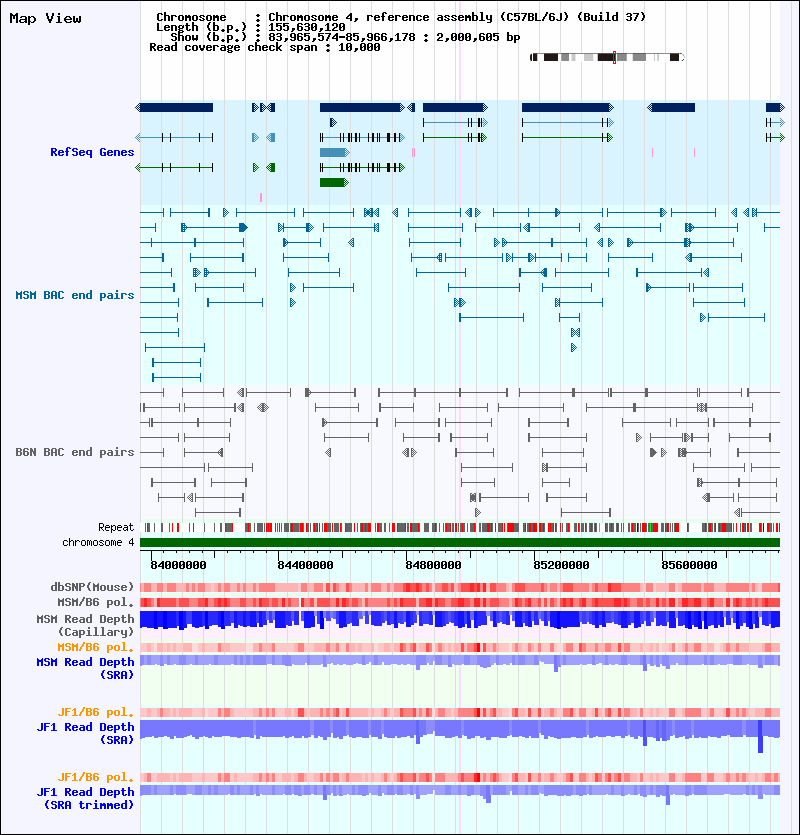Image resolution: width=800 pixels, height=835 pixels.
Task: Click the 84400000 ruler position label
Action: tap(305, 565)
